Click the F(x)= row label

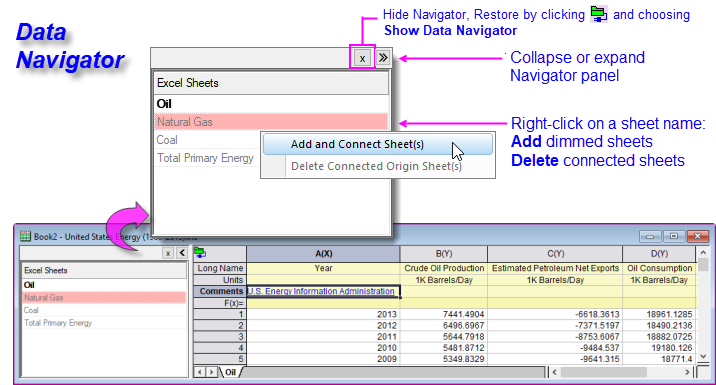tap(220, 303)
